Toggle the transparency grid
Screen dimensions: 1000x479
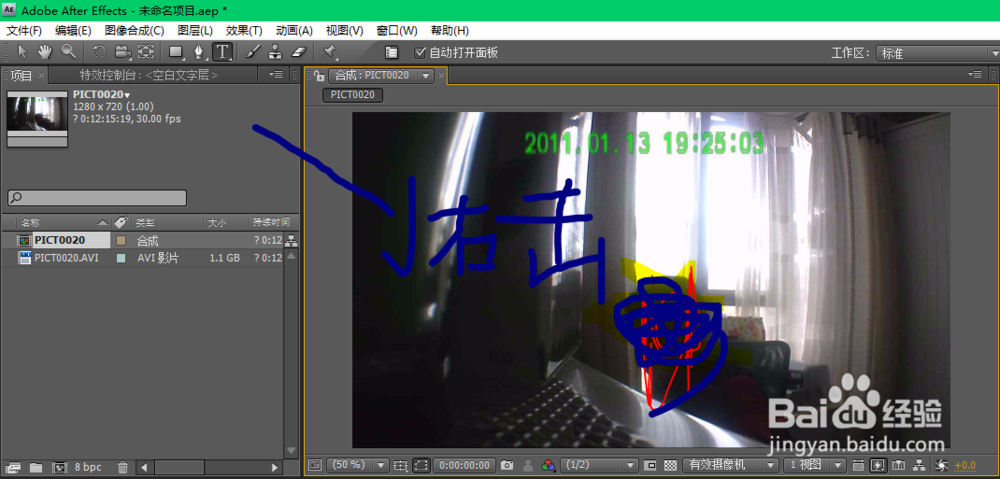point(670,465)
